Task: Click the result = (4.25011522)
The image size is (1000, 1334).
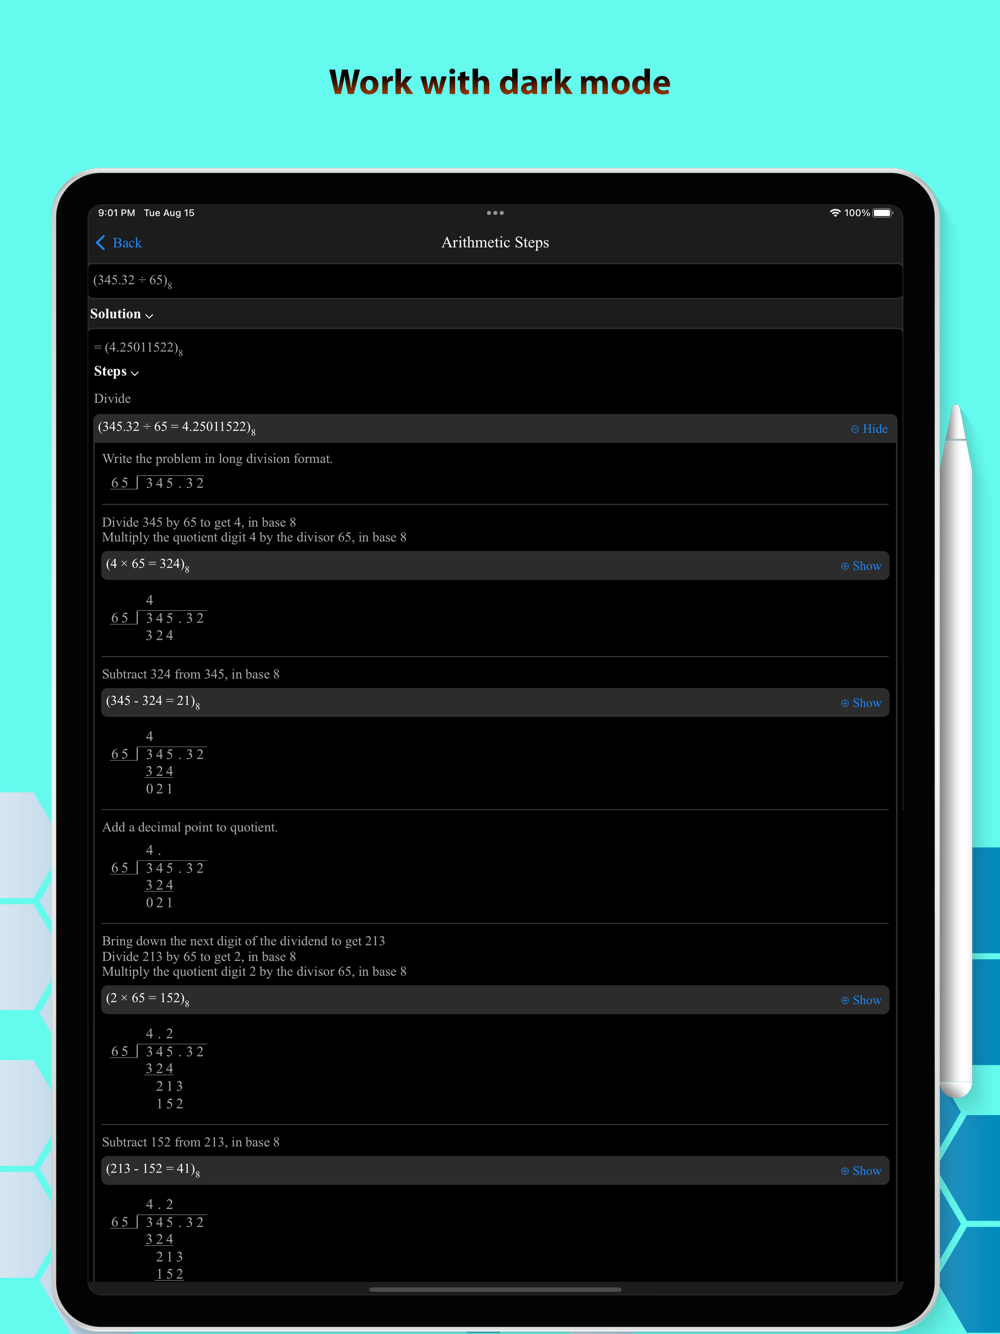Action: click(138, 348)
